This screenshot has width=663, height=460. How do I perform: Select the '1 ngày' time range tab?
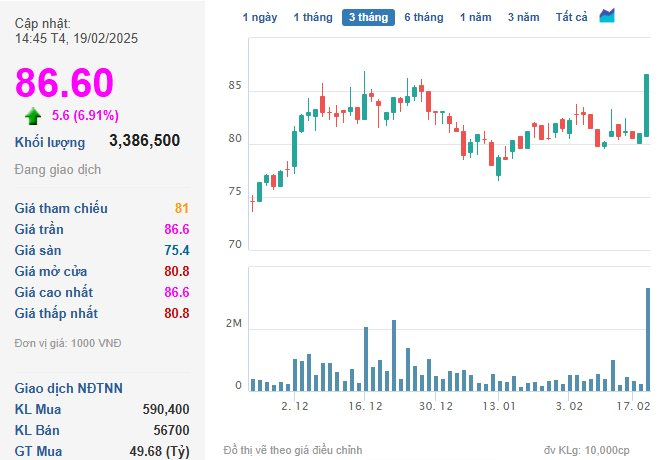[260, 17]
